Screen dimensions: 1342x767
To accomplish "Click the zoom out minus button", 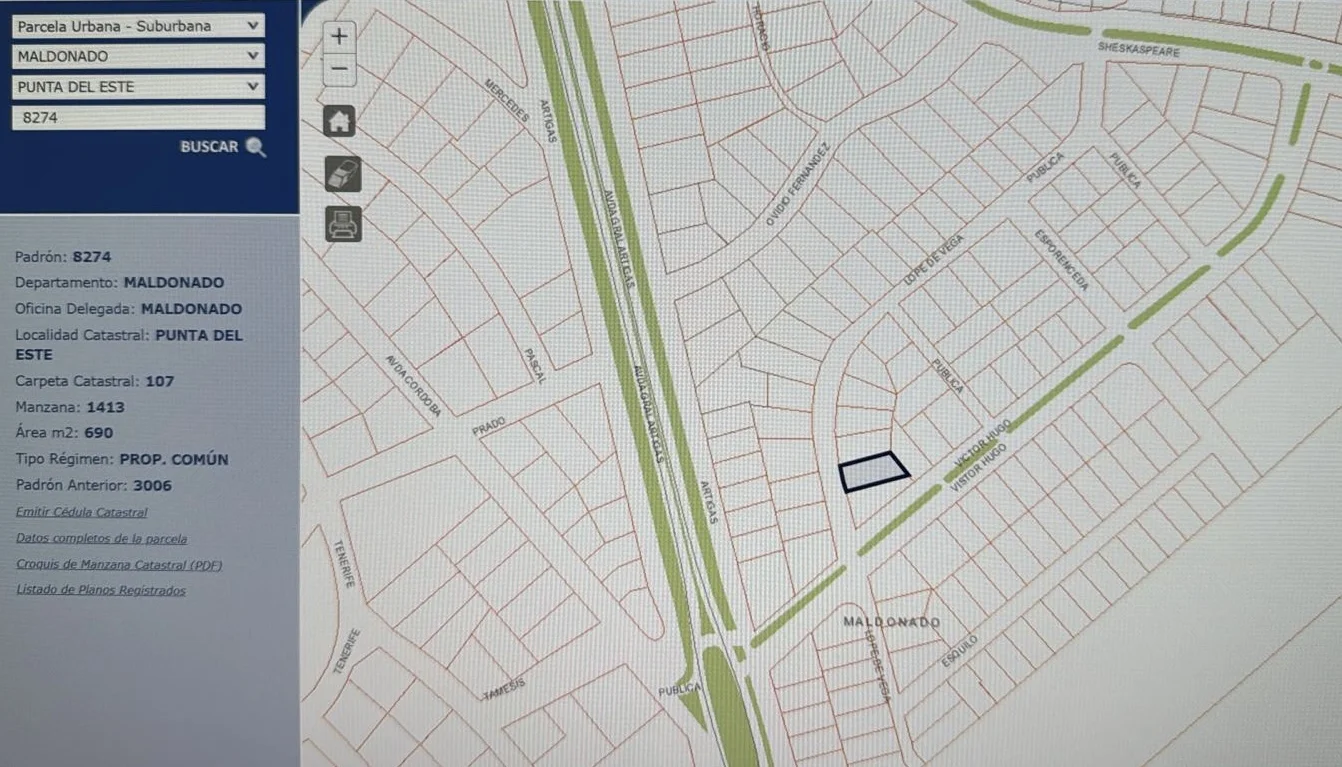I will point(340,68).
